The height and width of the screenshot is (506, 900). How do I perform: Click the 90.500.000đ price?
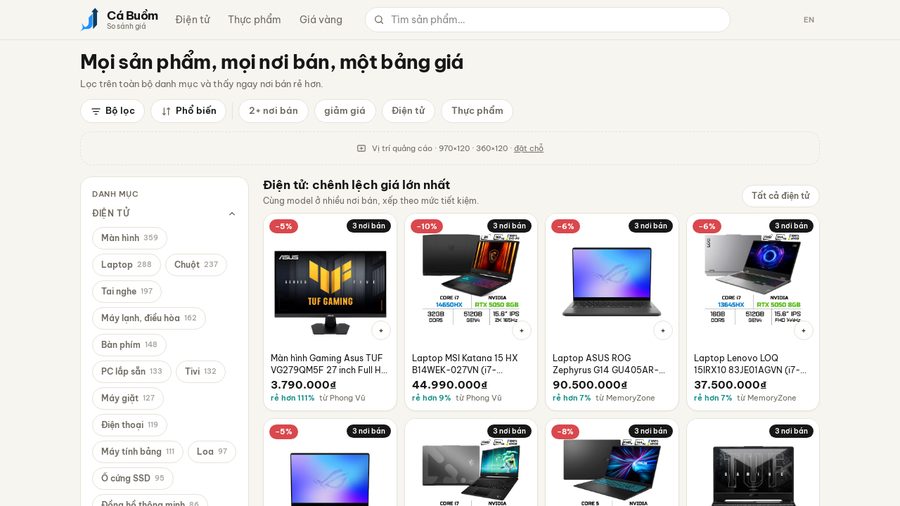click(590, 385)
